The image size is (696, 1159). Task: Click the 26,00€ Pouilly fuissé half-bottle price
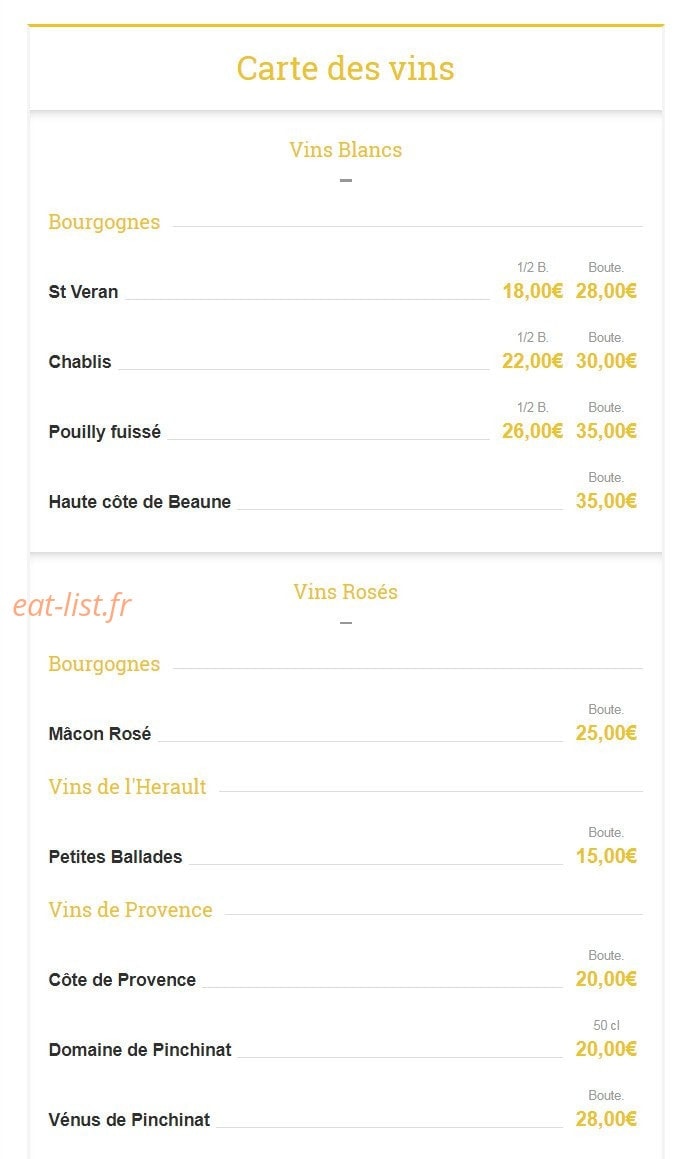pos(532,431)
